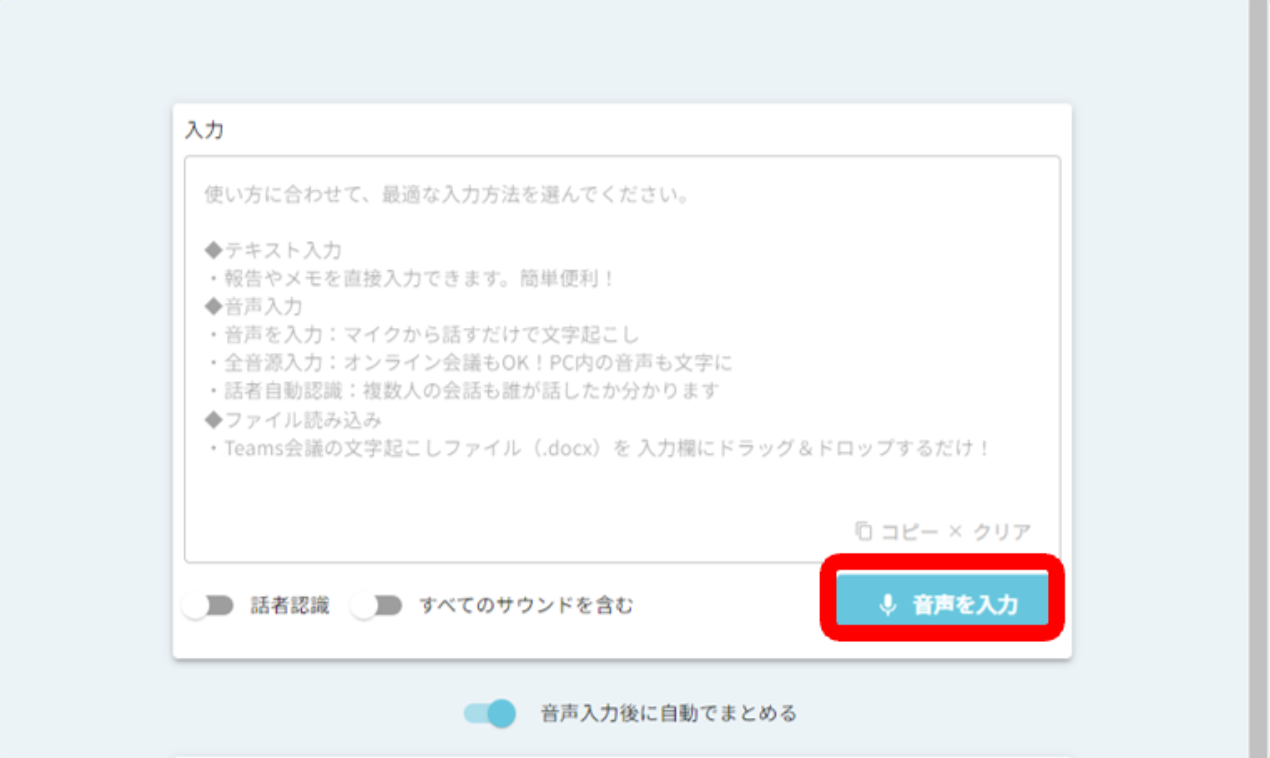
Task: Click the ◆テキスト入力 placeholder line
Action: tap(273, 250)
